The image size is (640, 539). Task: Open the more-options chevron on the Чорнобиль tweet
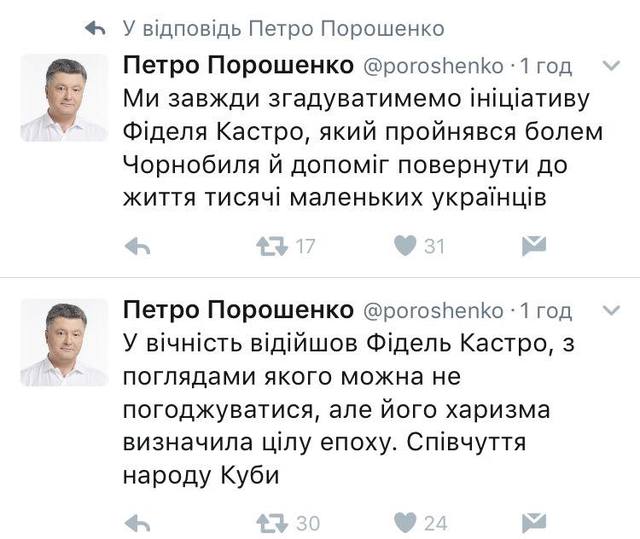click(x=611, y=66)
